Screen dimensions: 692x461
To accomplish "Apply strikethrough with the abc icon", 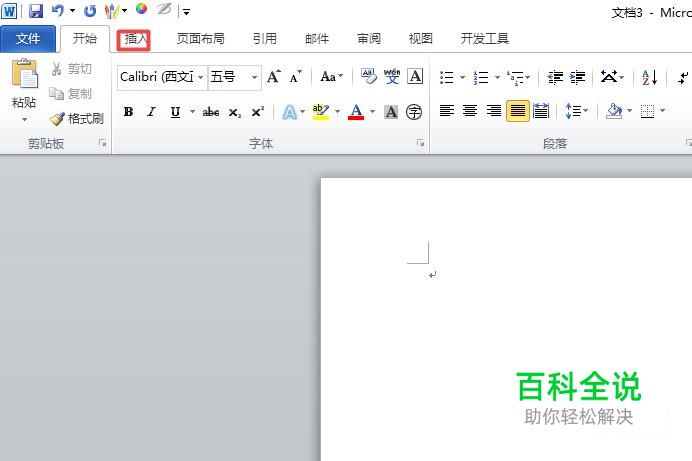I will pos(211,112).
